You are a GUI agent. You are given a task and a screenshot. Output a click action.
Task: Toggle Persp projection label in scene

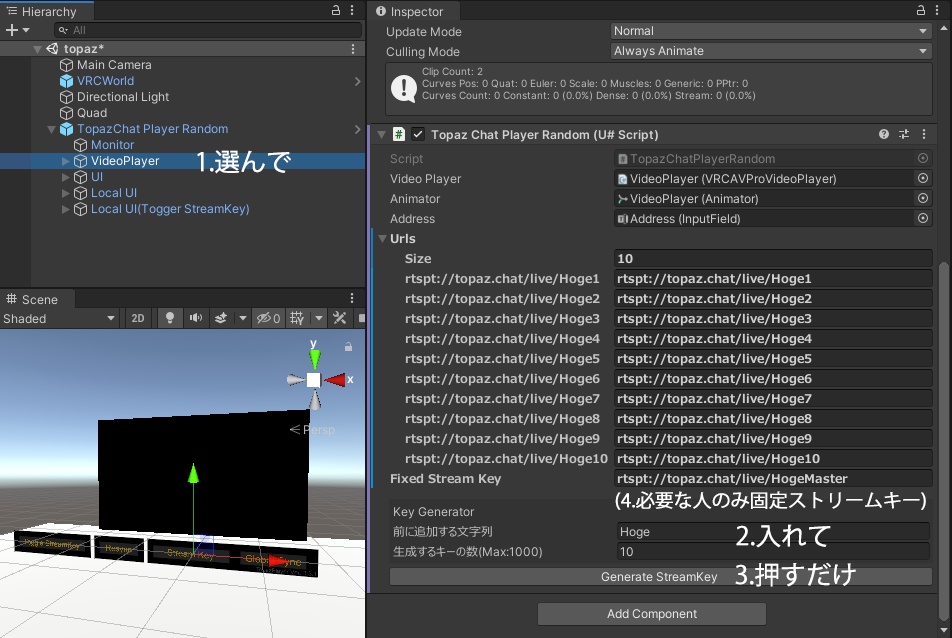[x=313, y=430]
